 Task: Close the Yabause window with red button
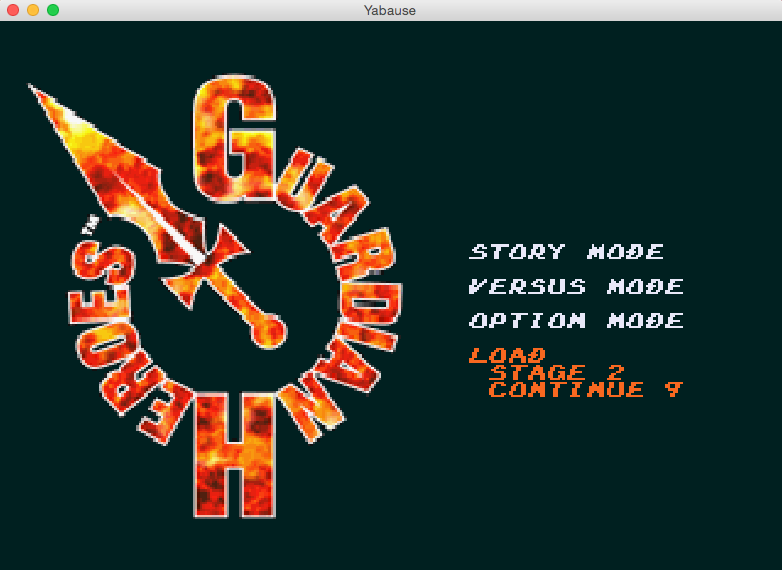pos(13,10)
